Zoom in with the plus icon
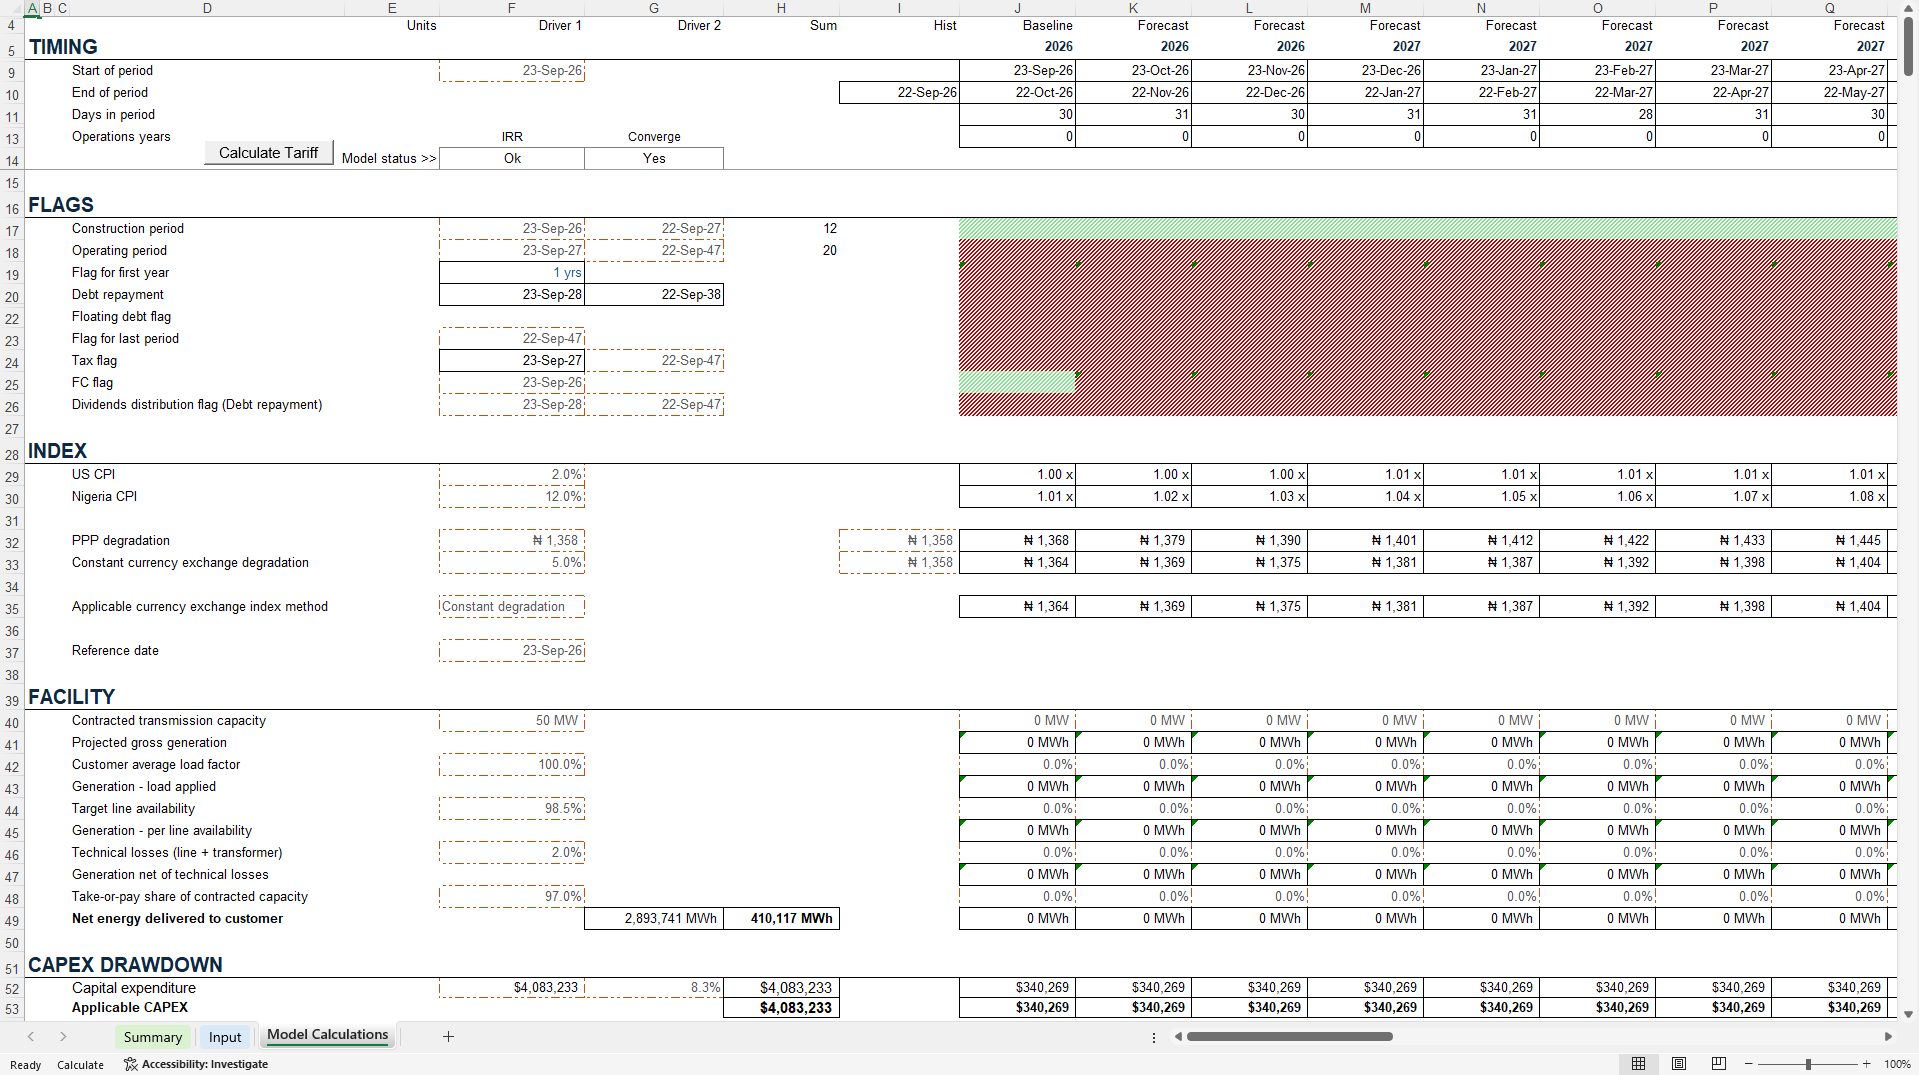The height and width of the screenshot is (1075, 1919). pyautogui.click(x=1866, y=1064)
